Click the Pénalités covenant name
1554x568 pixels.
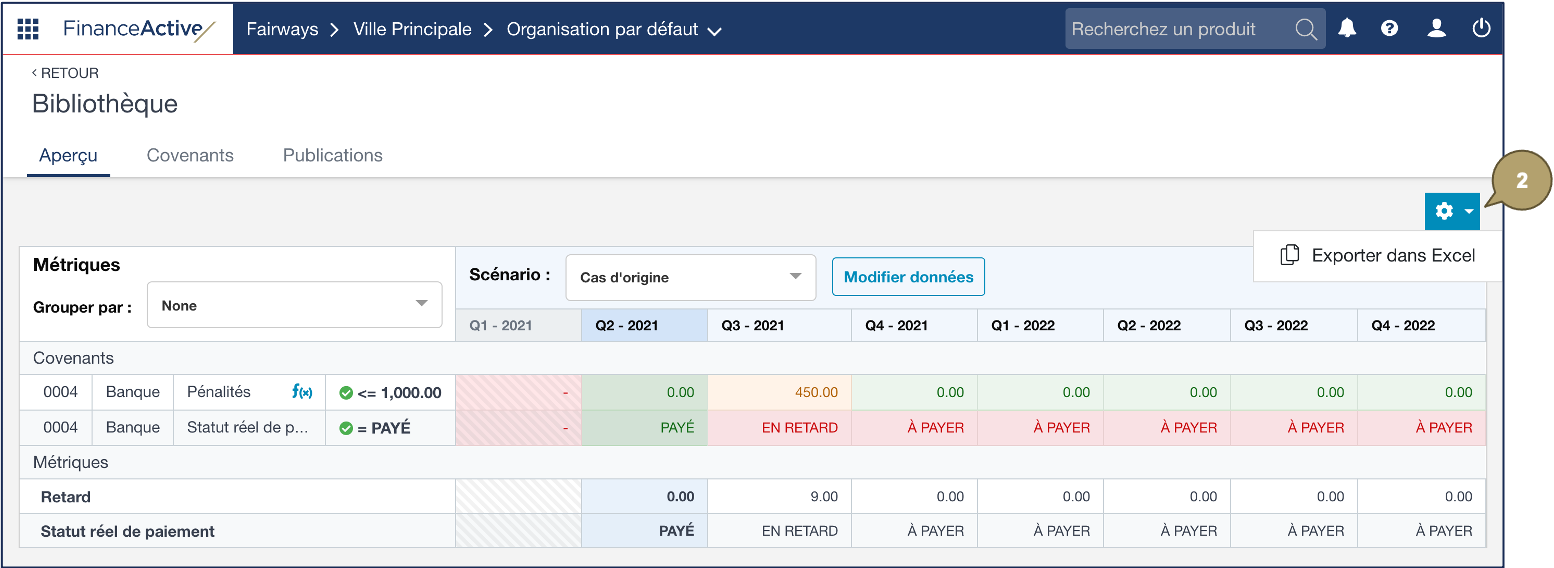219,392
